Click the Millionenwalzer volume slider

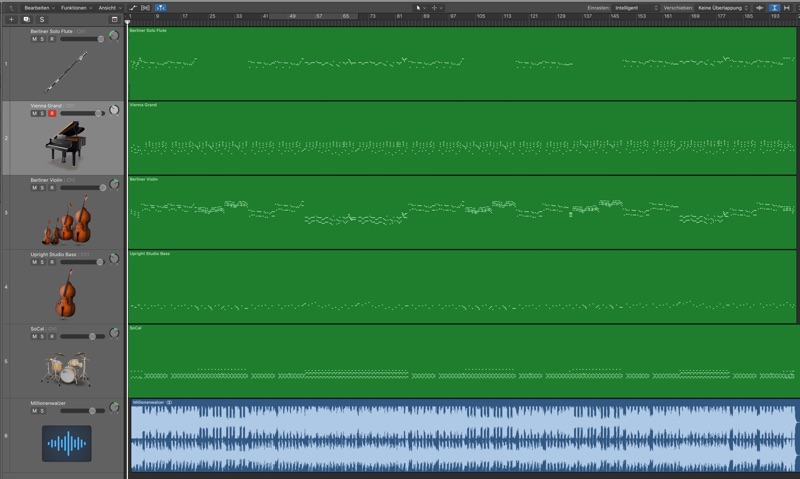tap(82, 411)
